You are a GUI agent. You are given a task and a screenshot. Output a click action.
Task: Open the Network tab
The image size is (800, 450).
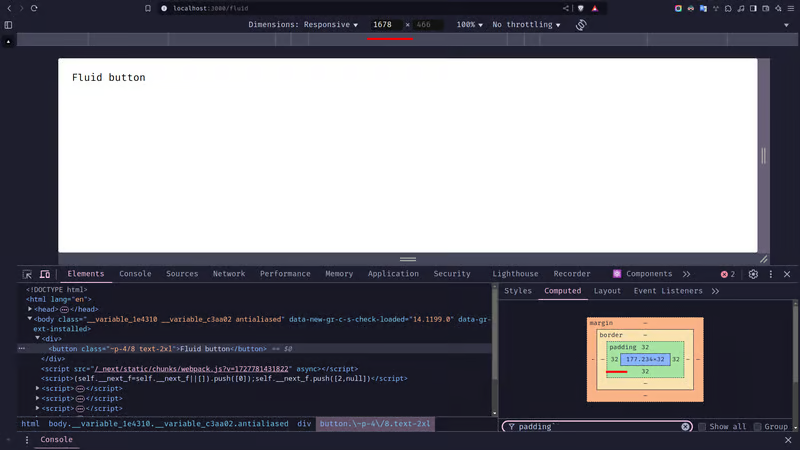229,274
